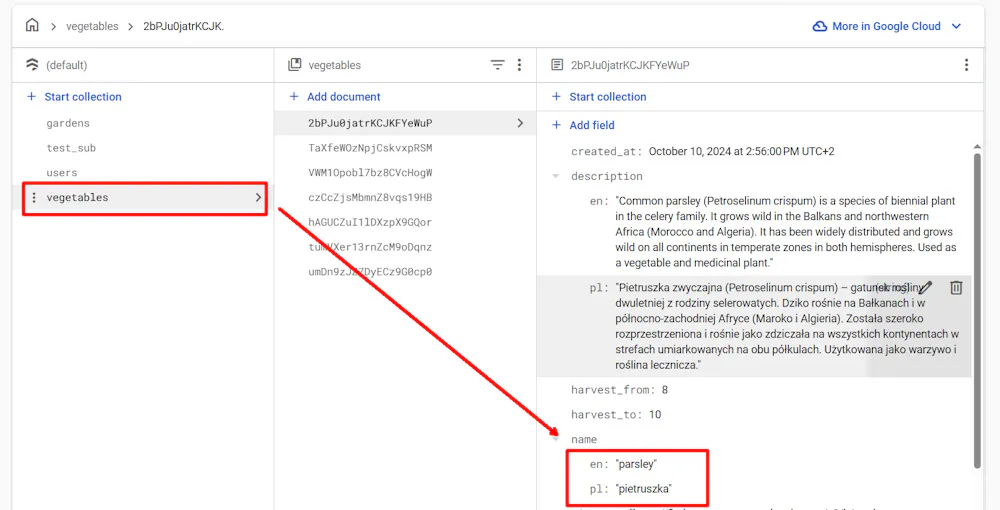Click the name en value "parsley"
The width and height of the screenshot is (1000, 510).
pos(636,464)
